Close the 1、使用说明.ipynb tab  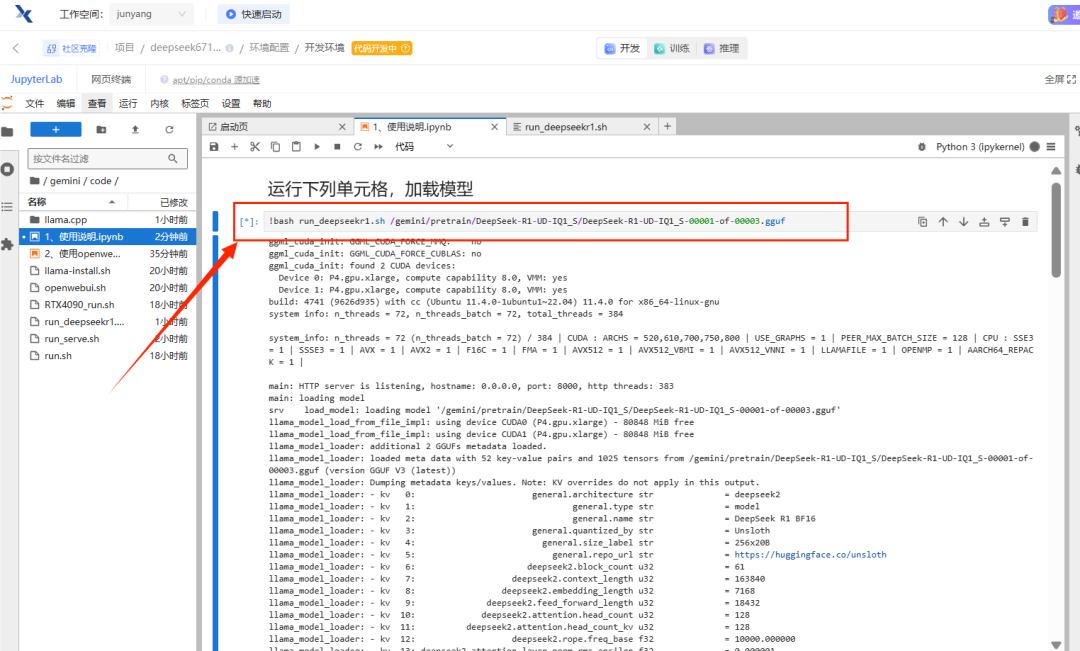pyautogui.click(x=495, y=127)
